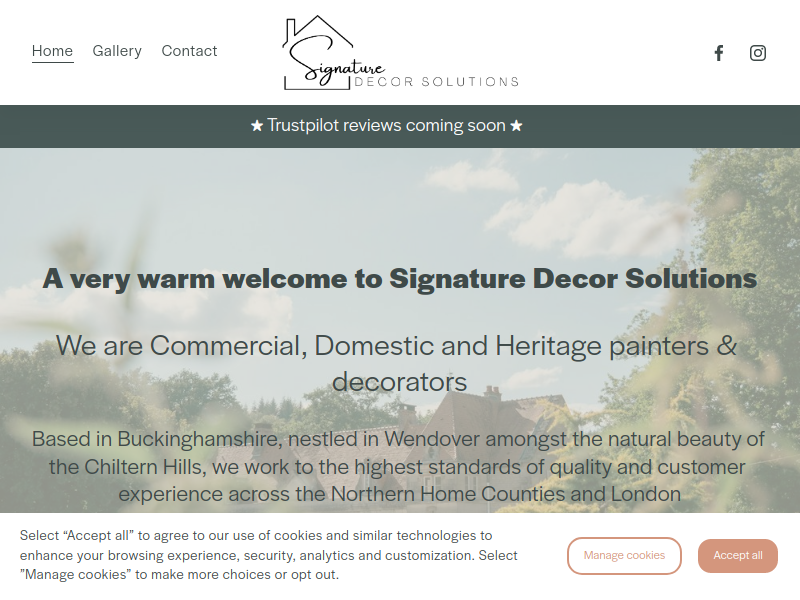Click the Signature house logo
The image size is (800, 600).
click(x=401, y=53)
